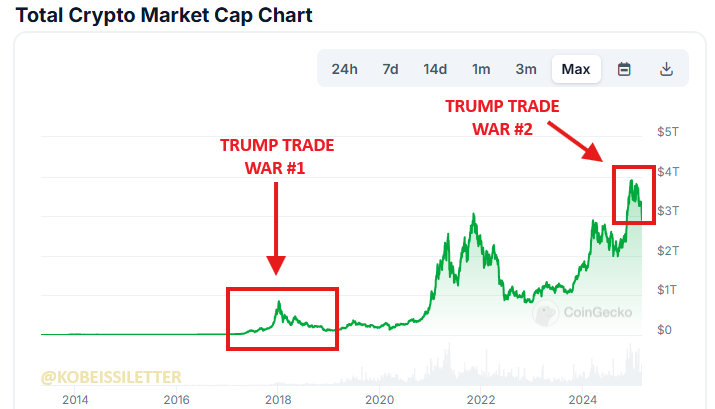The height and width of the screenshot is (409, 715).
Task: Switch to the 24h time range
Action: (344, 69)
